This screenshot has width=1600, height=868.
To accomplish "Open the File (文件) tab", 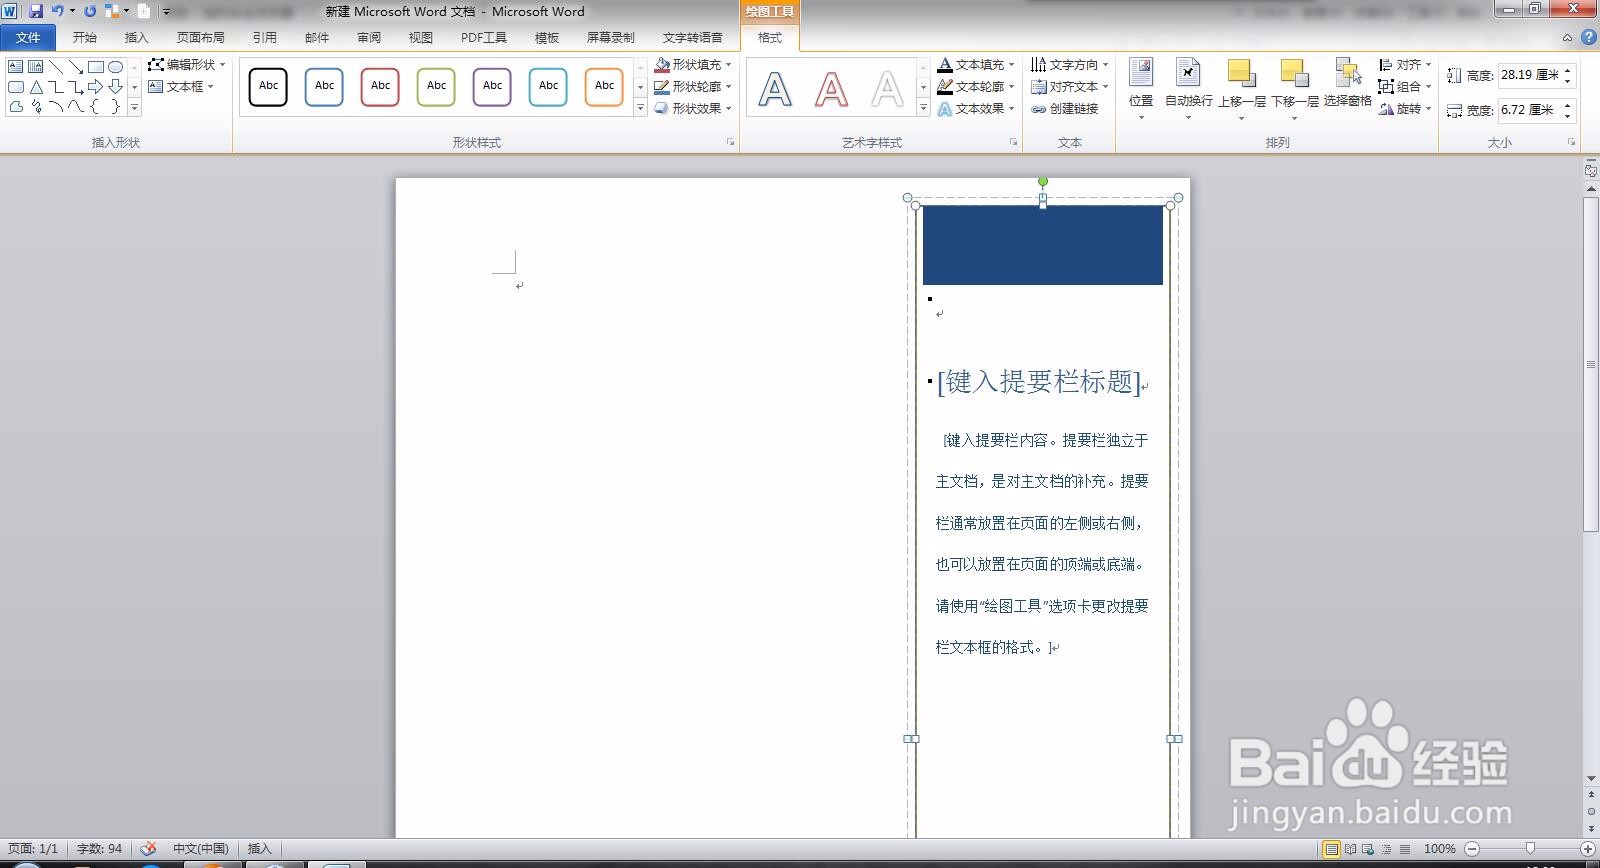I will tap(28, 38).
